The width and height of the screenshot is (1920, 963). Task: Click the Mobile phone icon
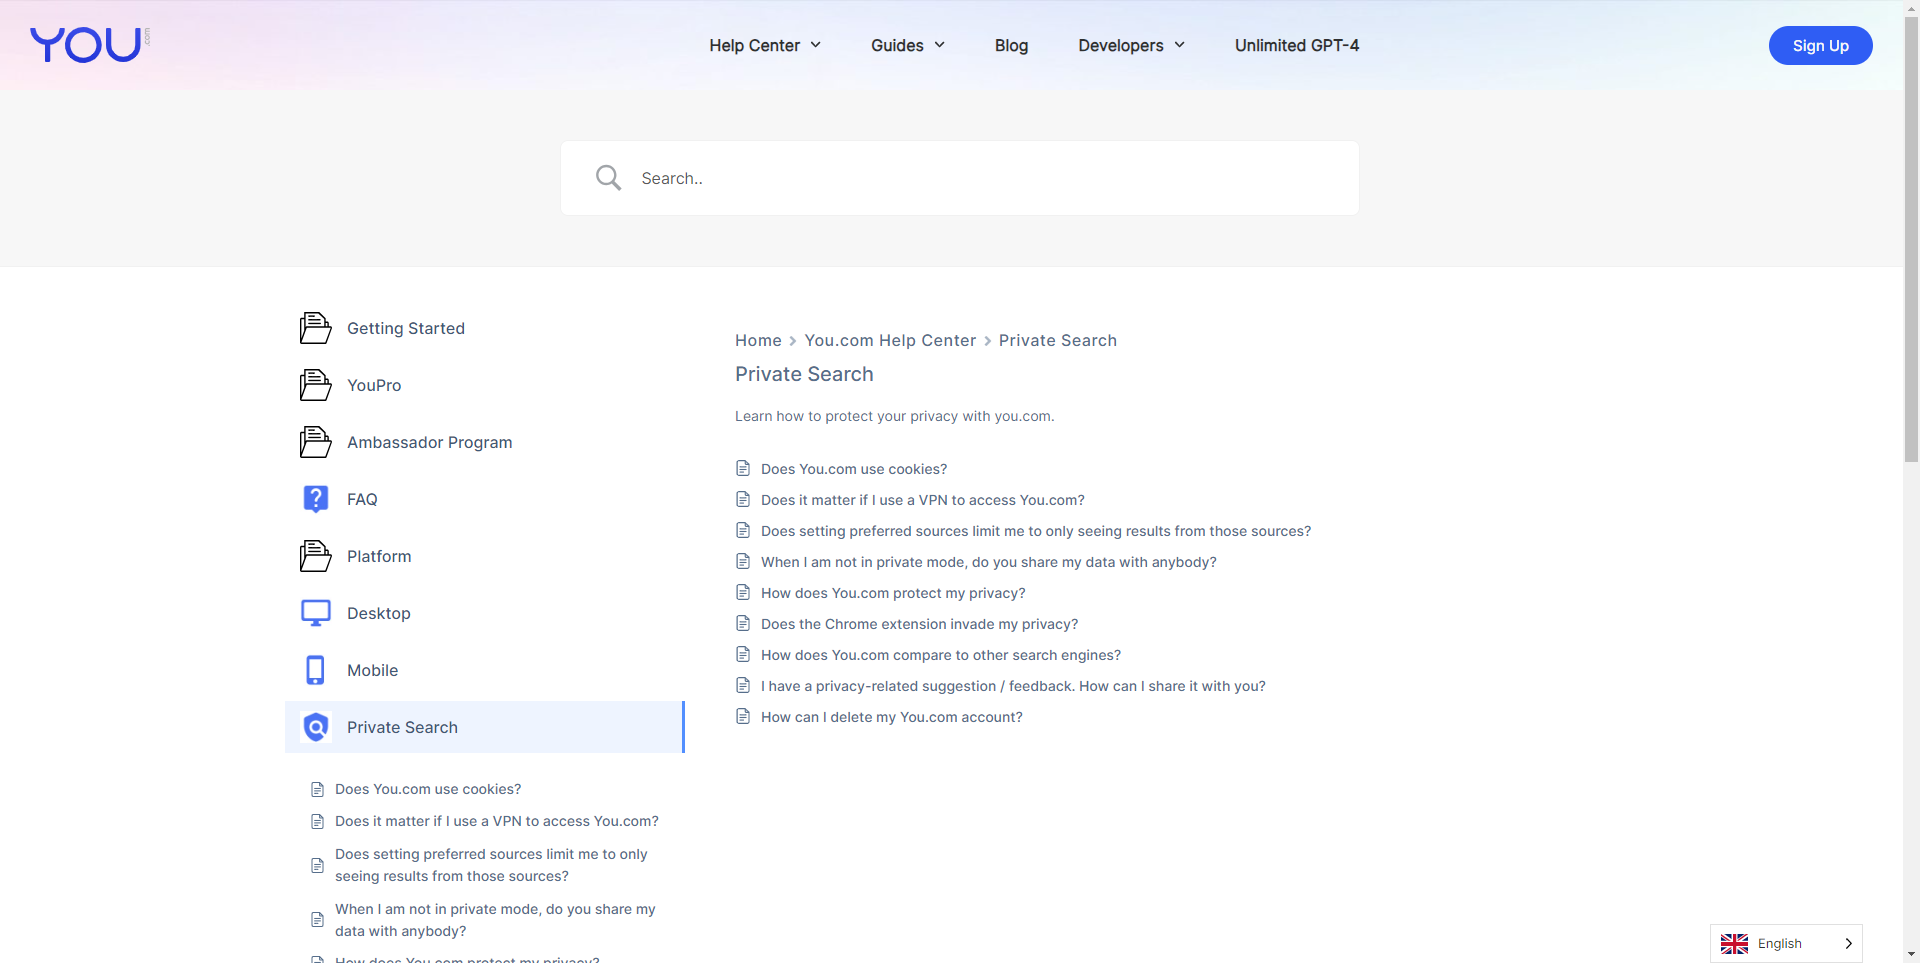click(x=315, y=670)
